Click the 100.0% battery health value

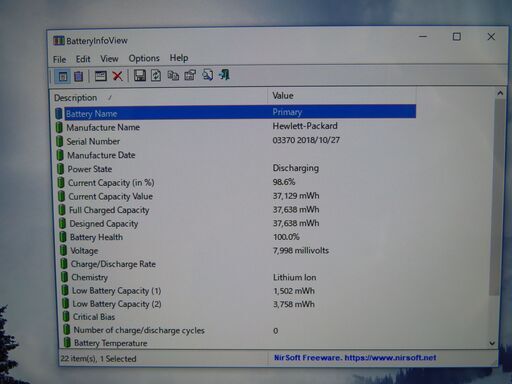tap(286, 237)
